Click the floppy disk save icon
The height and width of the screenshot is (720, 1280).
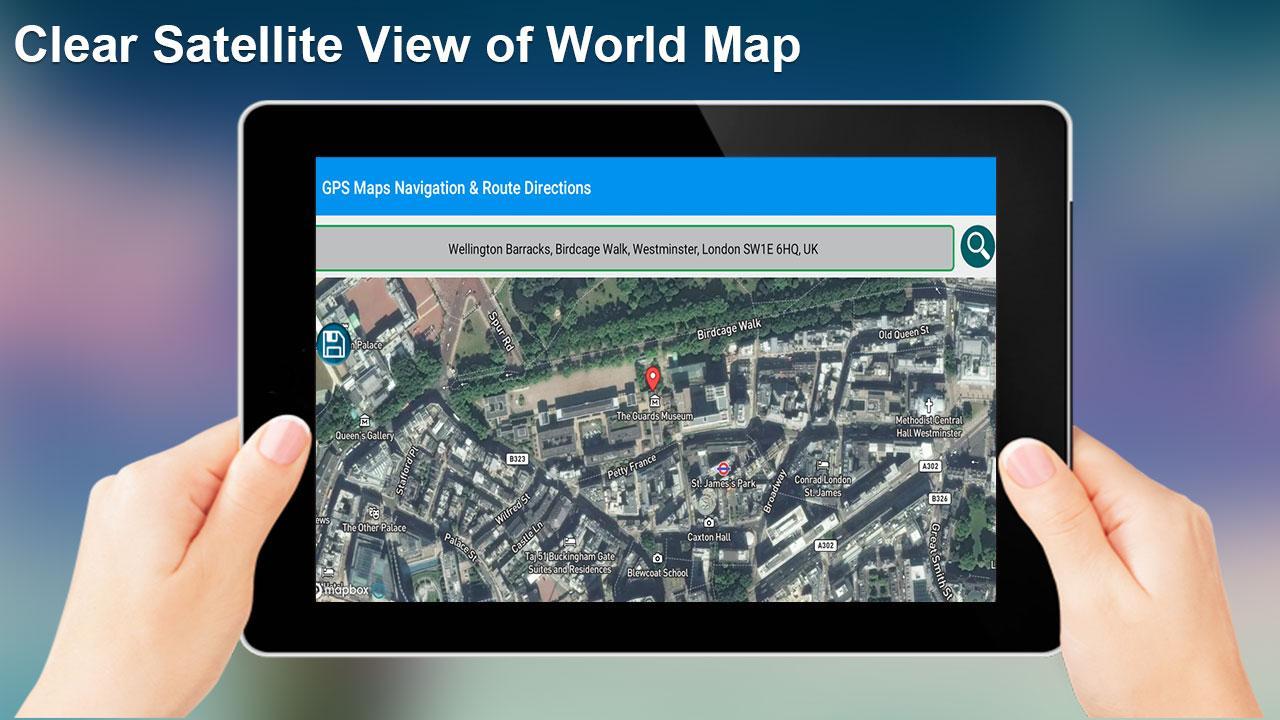coord(333,345)
